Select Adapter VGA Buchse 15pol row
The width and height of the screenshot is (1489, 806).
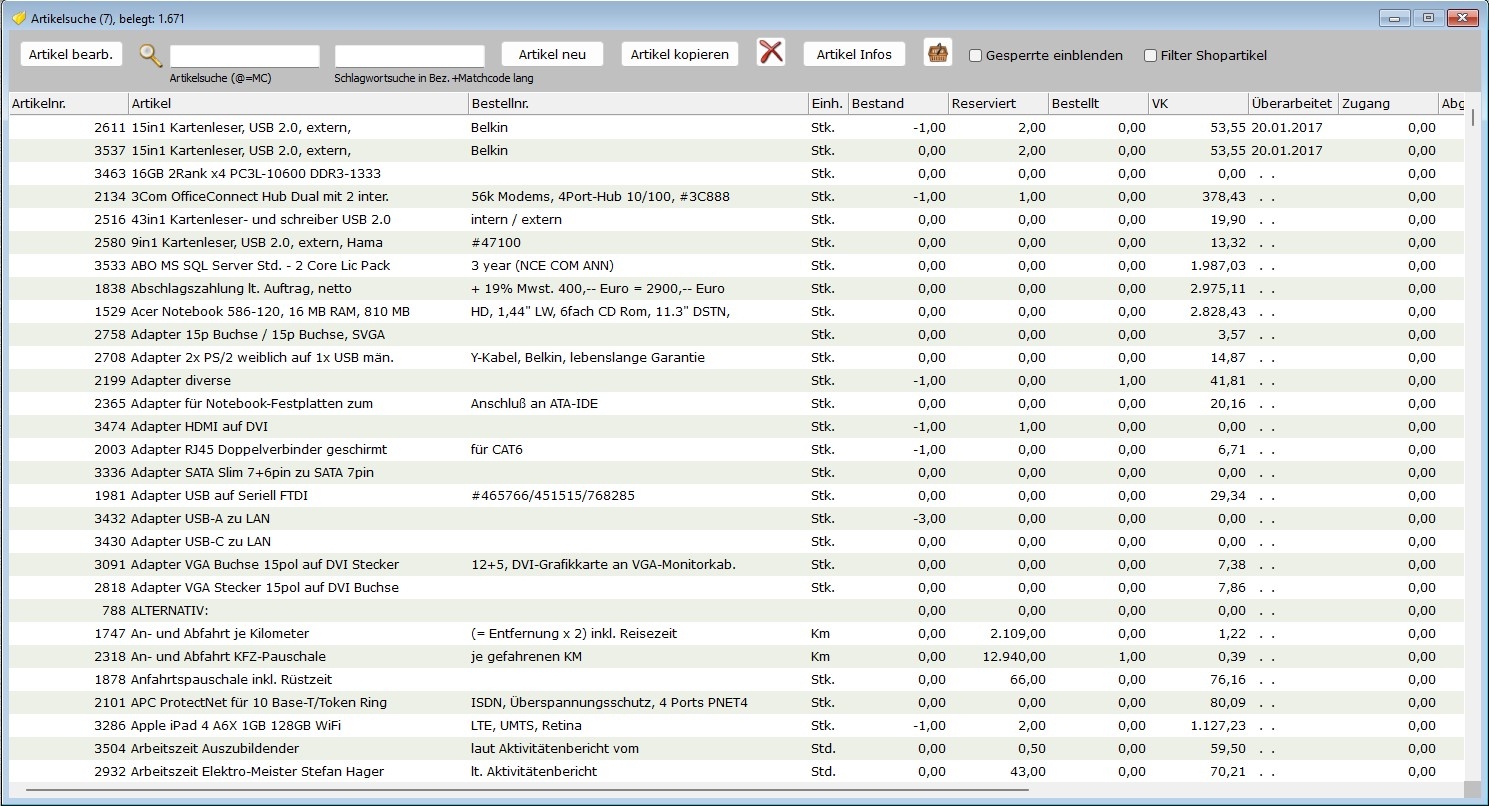(x=737, y=564)
